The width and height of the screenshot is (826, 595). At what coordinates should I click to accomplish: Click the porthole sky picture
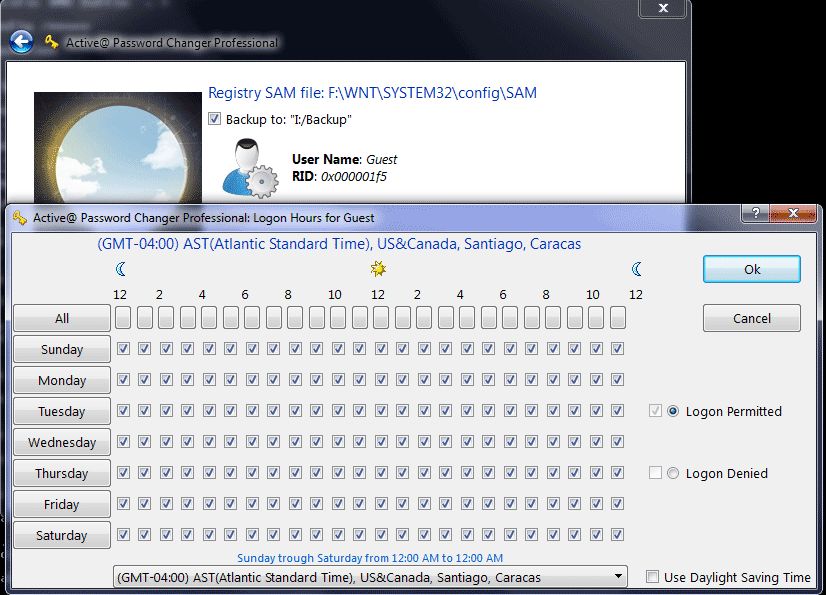click(x=118, y=148)
